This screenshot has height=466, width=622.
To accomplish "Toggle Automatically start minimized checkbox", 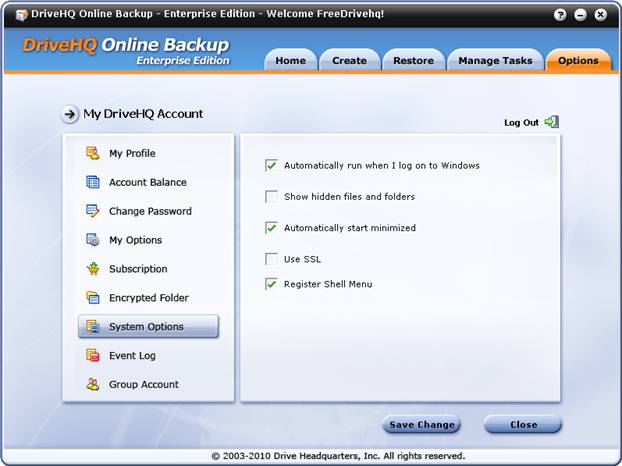I will (x=271, y=228).
